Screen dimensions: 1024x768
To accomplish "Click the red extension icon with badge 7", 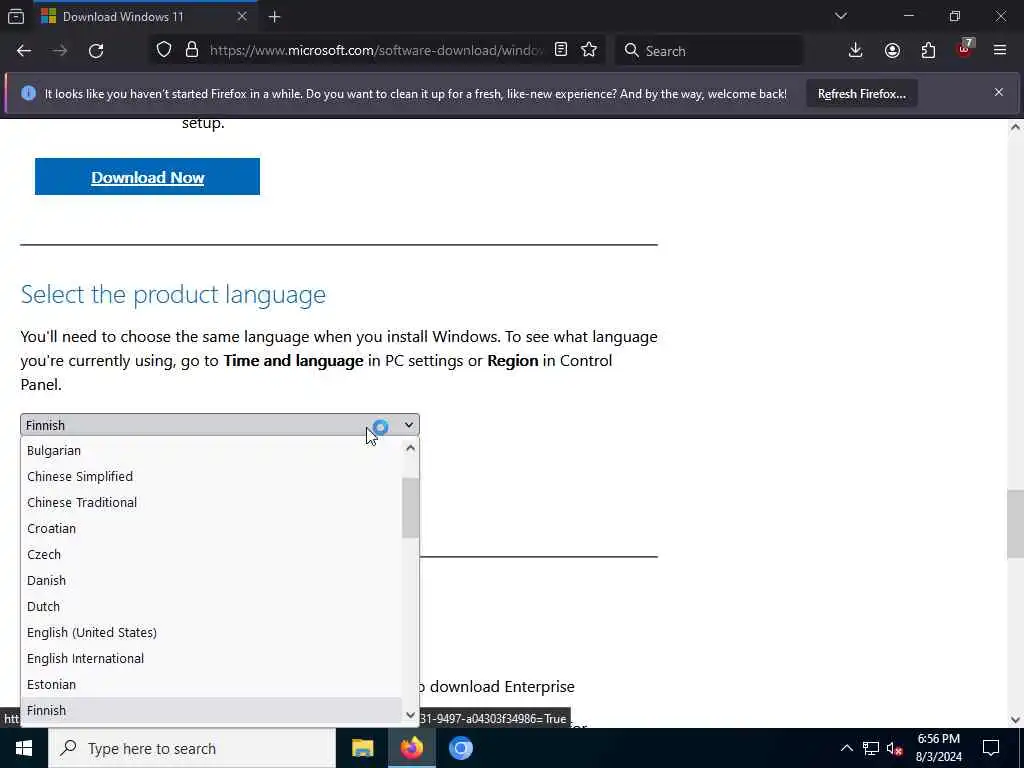I will point(965,49).
